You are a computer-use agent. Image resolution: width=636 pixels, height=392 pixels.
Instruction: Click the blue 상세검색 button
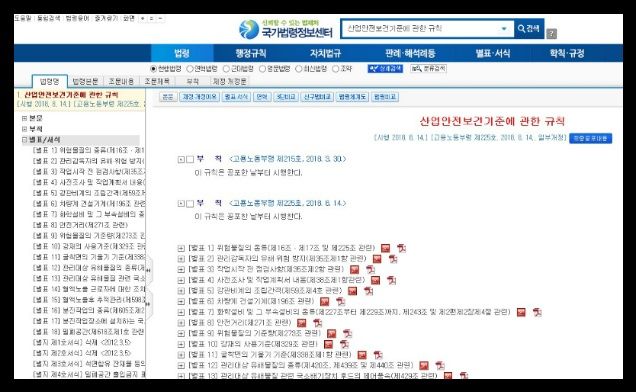385,69
